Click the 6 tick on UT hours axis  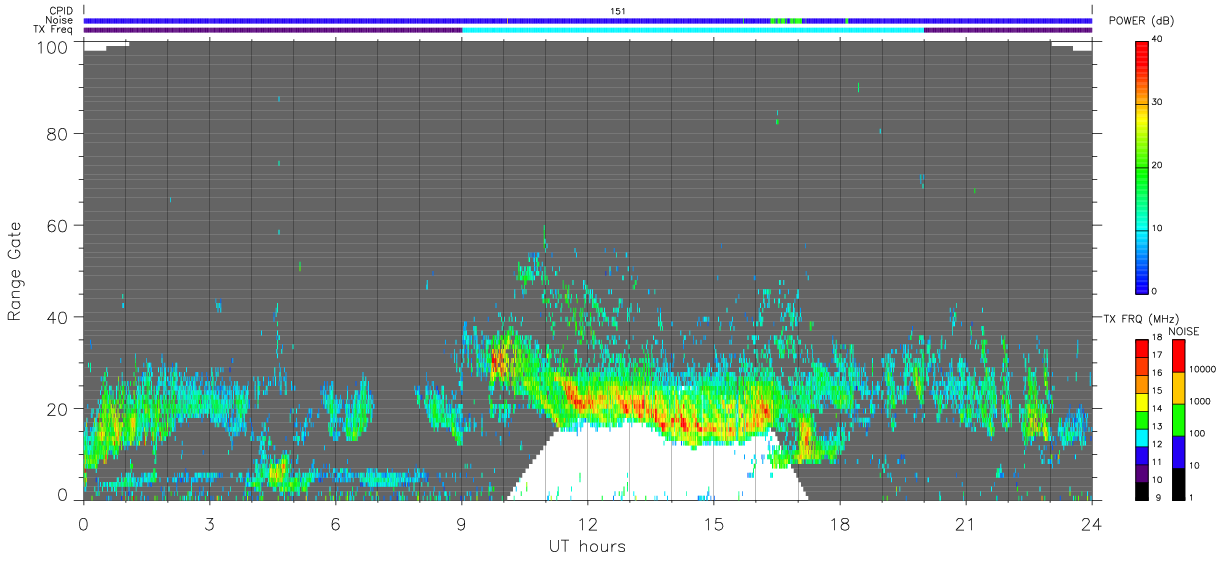pyautogui.click(x=335, y=523)
